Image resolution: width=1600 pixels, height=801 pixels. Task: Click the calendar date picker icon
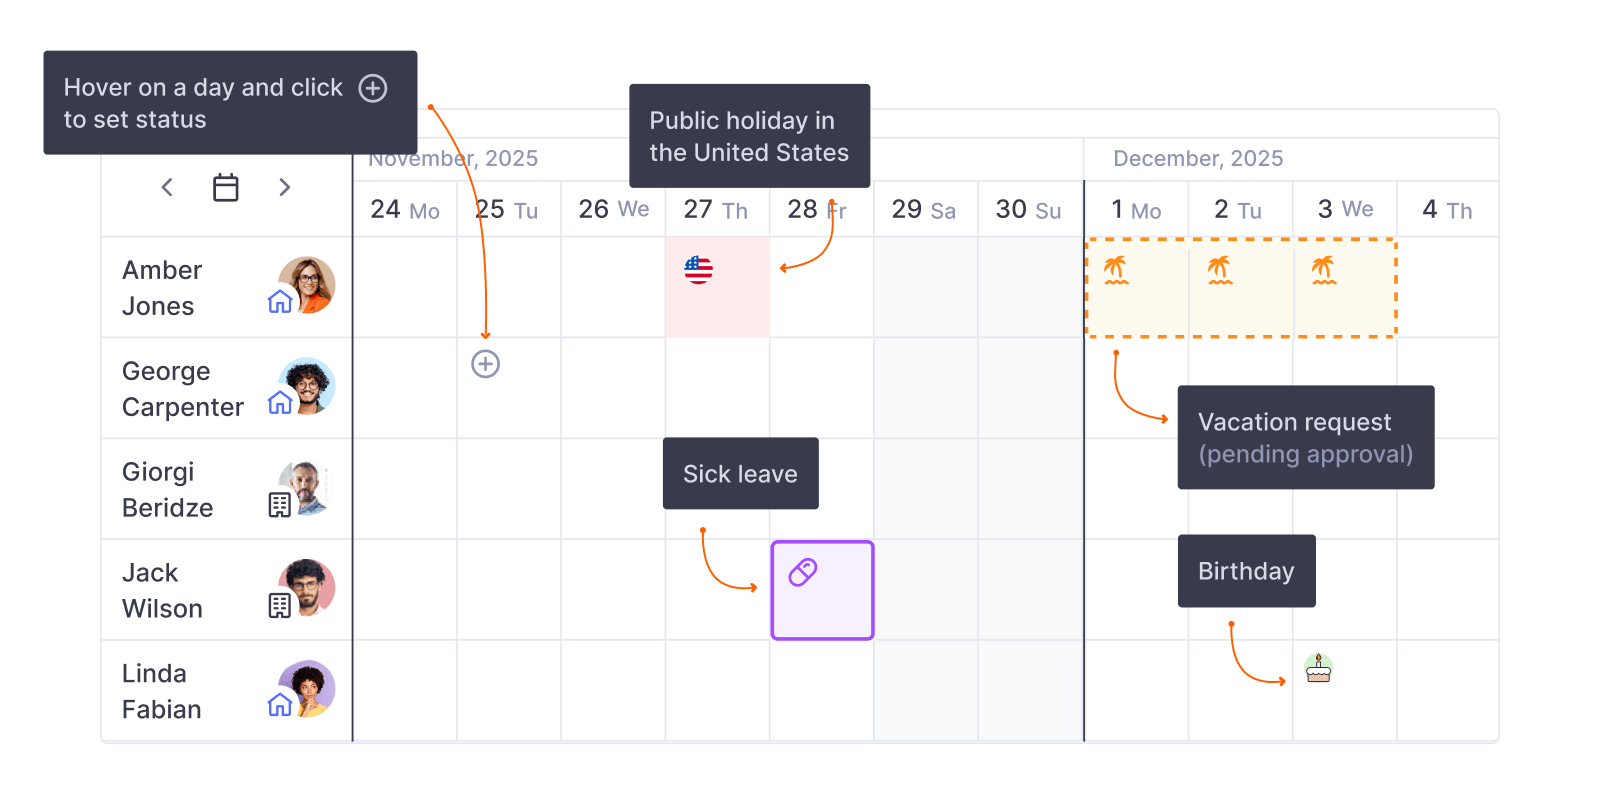point(226,187)
